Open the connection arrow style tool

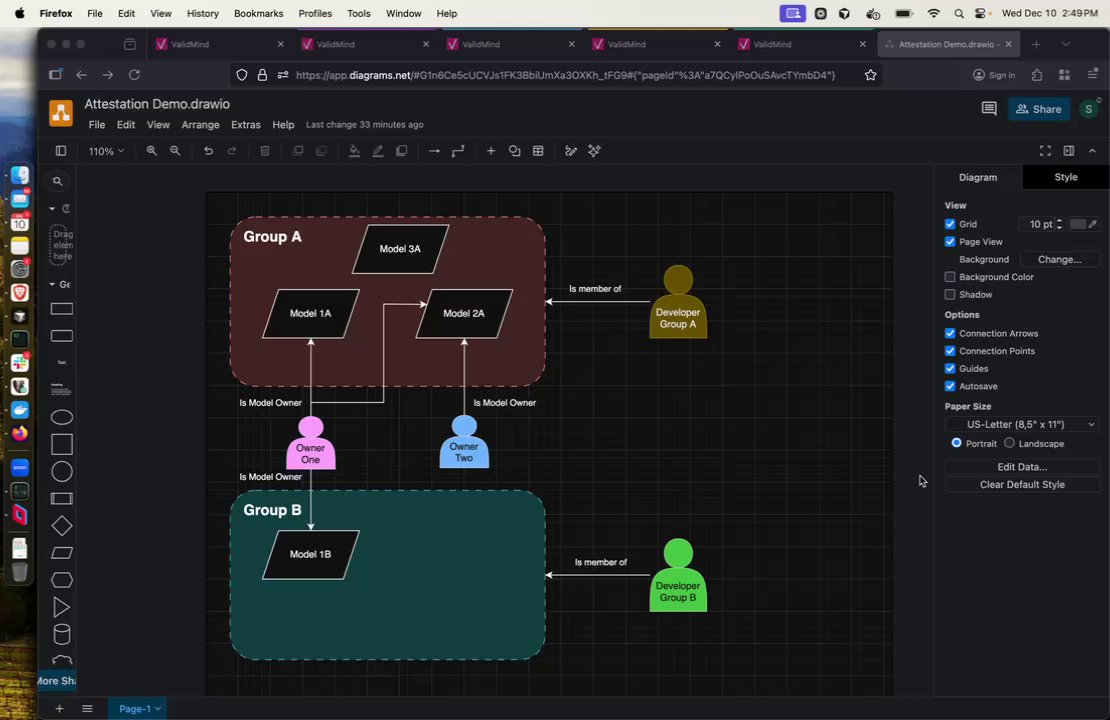(434, 151)
